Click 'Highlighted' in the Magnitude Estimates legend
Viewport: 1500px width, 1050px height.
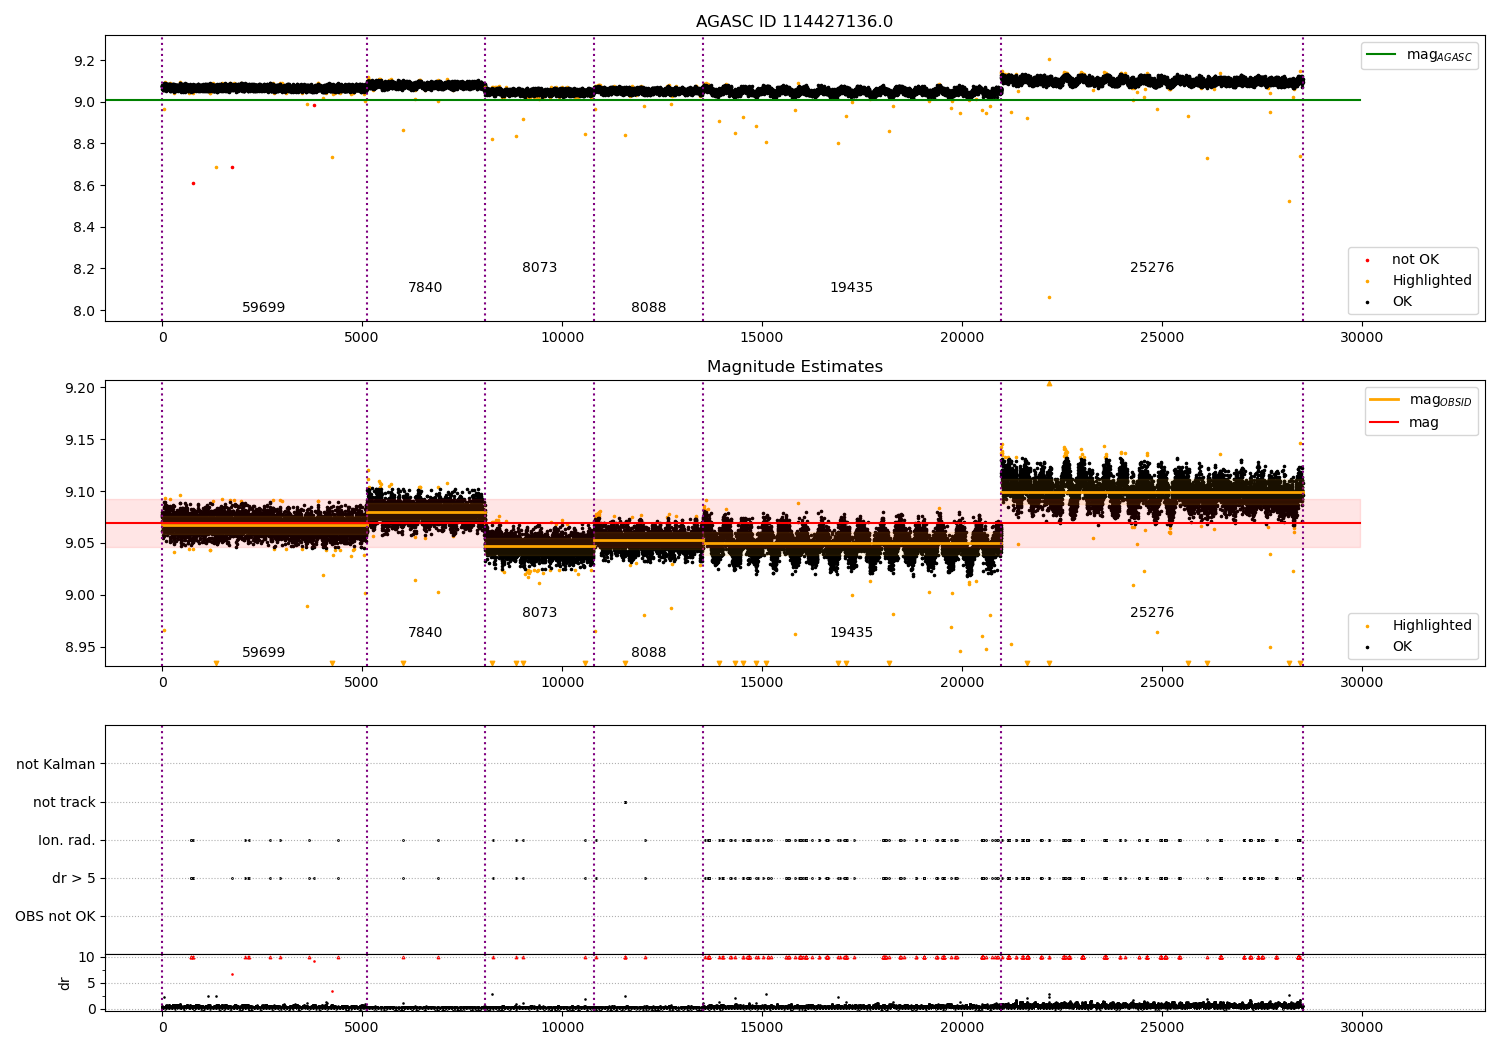click(1432, 626)
